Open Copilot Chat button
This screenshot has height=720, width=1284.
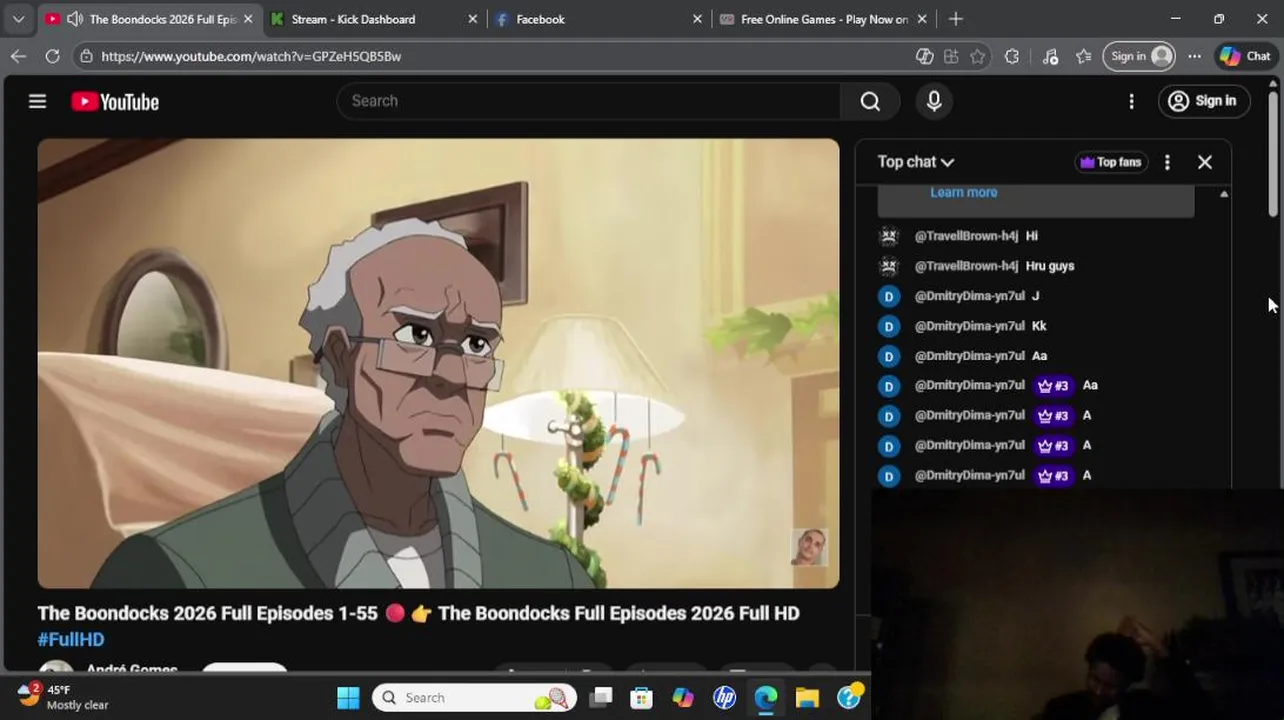pos(1245,56)
